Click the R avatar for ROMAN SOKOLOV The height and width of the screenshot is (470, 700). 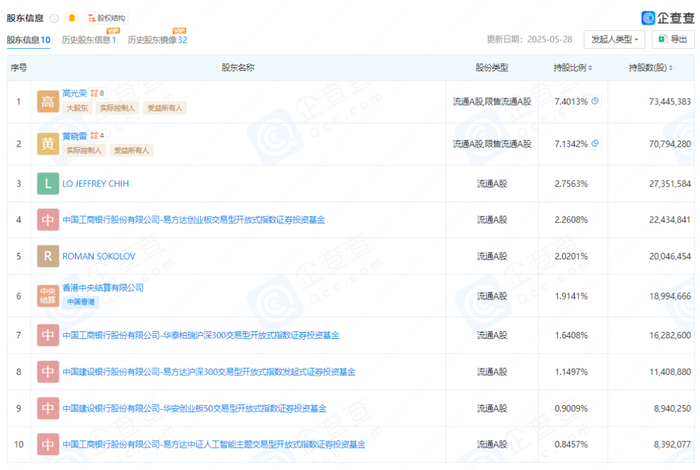tap(48, 256)
